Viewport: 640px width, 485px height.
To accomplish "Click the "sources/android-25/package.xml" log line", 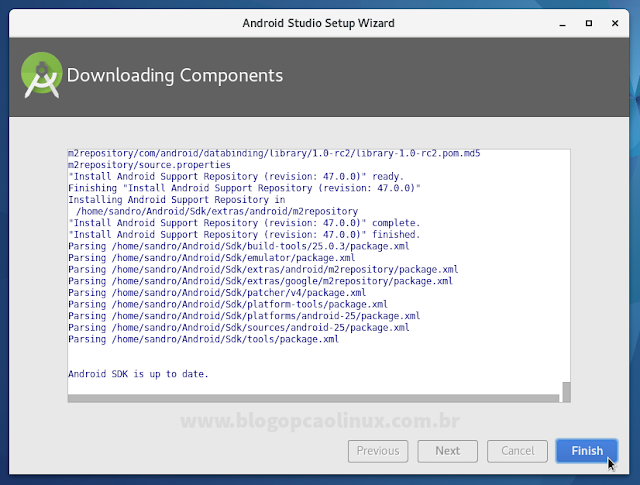I will [x=239, y=327].
